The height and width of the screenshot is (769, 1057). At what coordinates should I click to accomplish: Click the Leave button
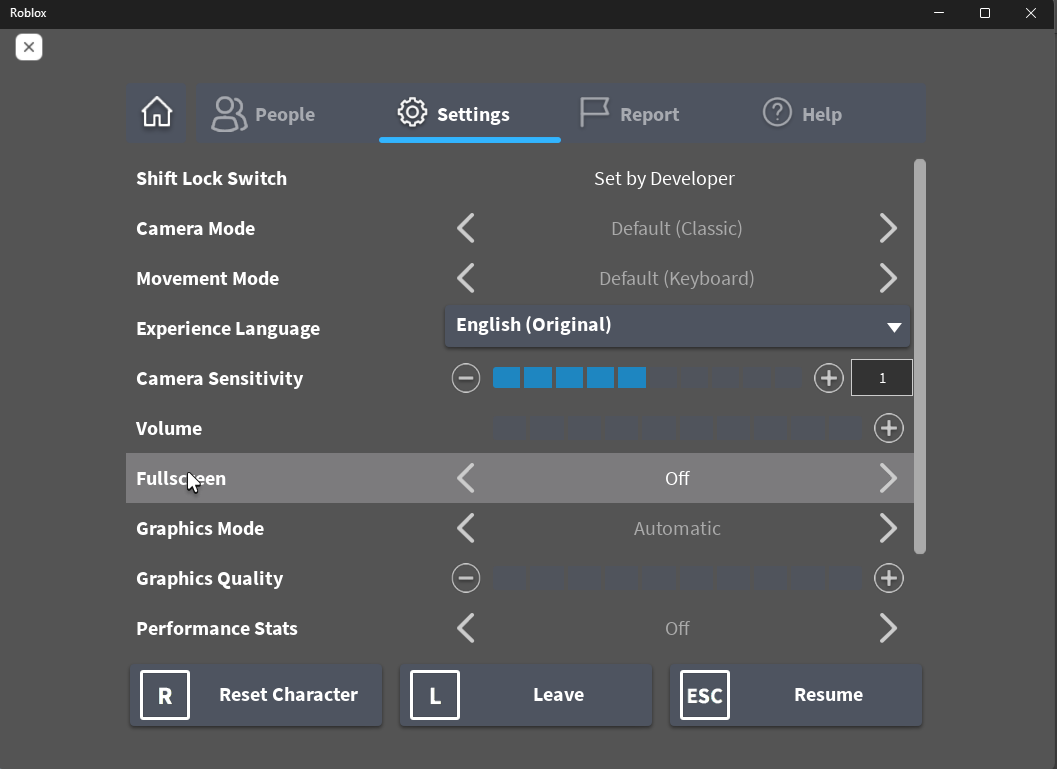[526, 695]
